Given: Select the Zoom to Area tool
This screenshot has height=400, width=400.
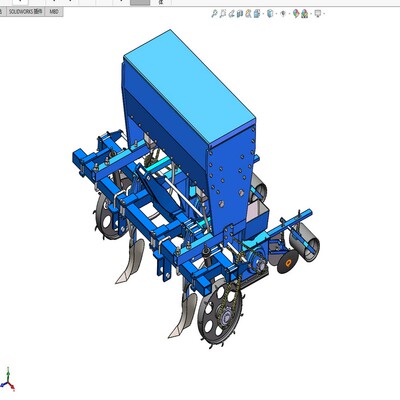Looking at the screenshot, I should click(x=223, y=14).
